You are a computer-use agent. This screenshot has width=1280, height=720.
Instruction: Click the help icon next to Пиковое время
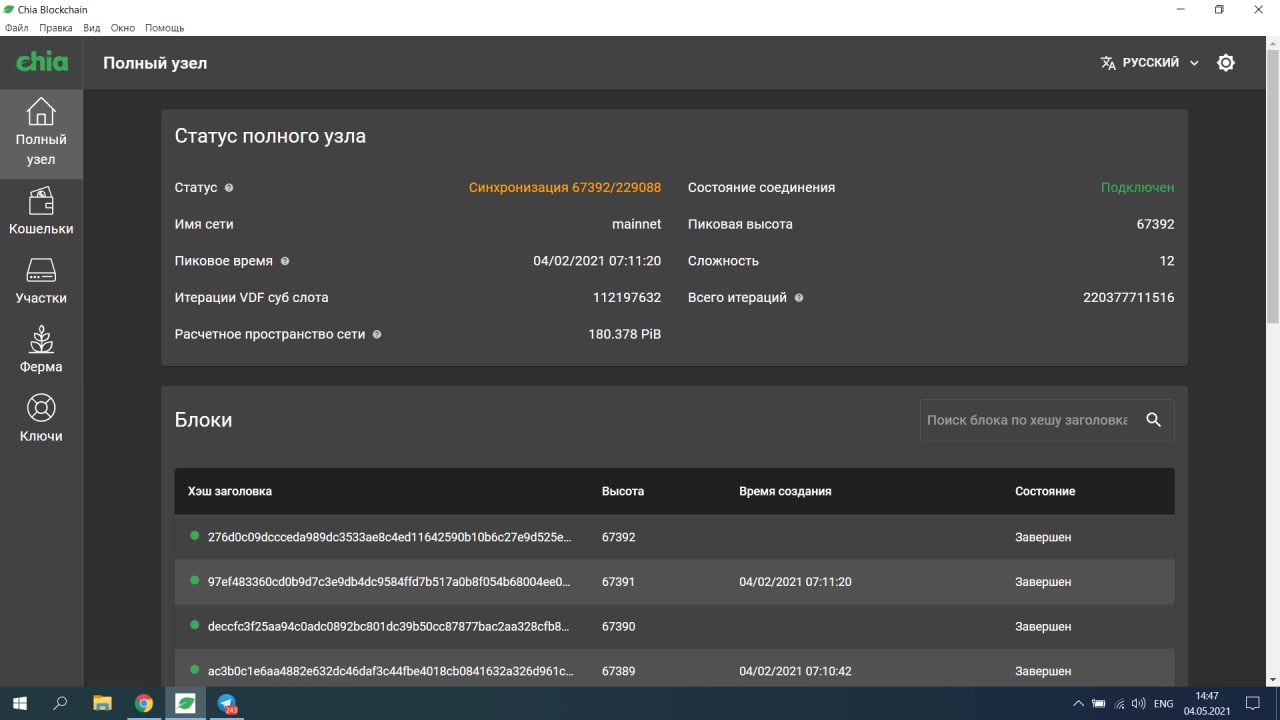coord(285,261)
